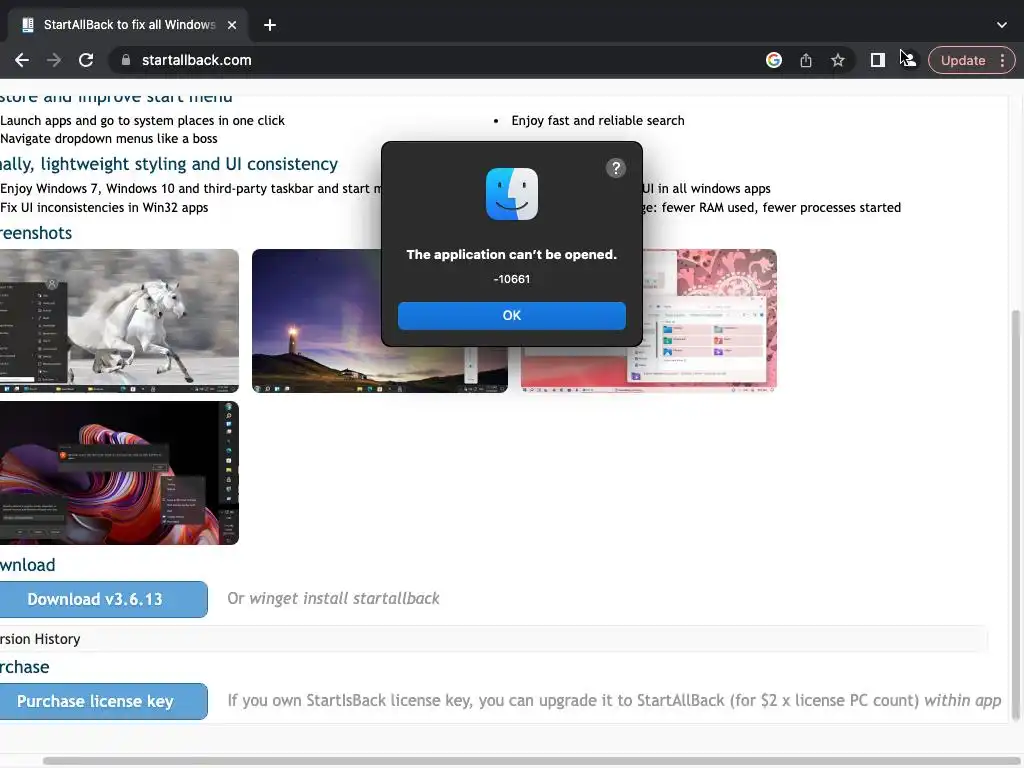Image resolution: width=1024 pixels, height=768 pixels.
Task: Click OK in the error dialog
Action: (512, 315)
